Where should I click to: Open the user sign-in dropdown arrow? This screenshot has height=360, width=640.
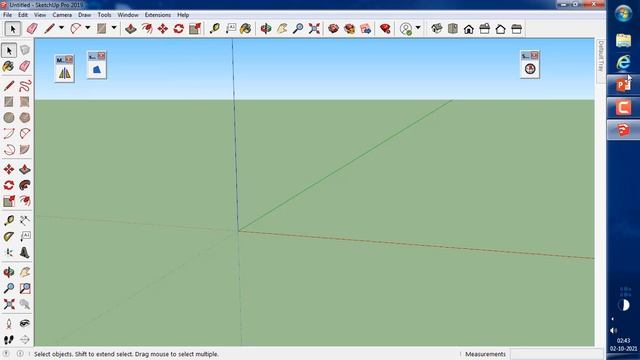point(418,28)
